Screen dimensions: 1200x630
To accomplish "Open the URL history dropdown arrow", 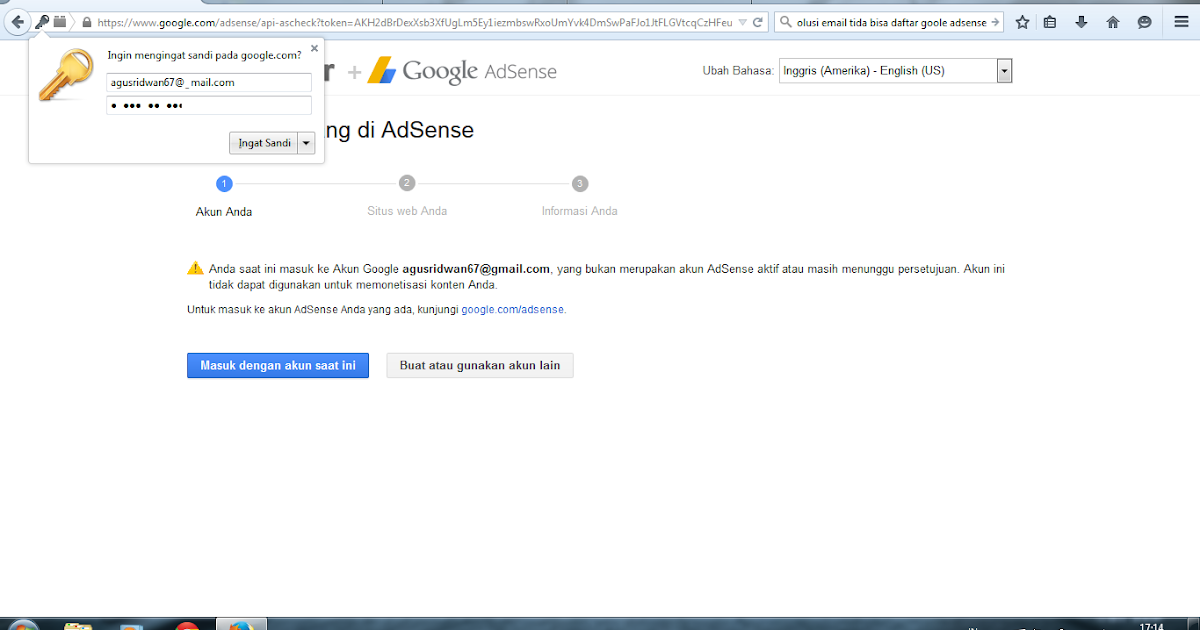I will (x=742, y=22).
